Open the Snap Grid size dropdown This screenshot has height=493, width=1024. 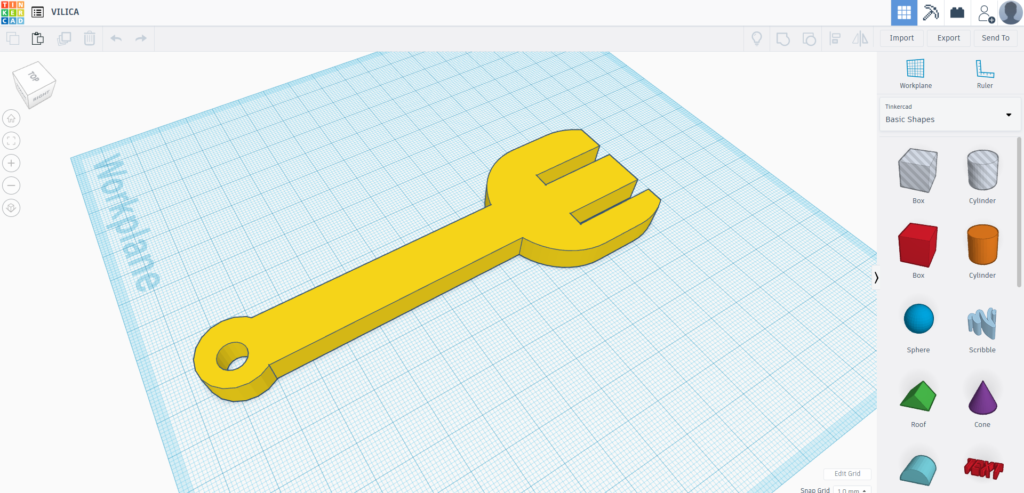click(x=850, y=490)
